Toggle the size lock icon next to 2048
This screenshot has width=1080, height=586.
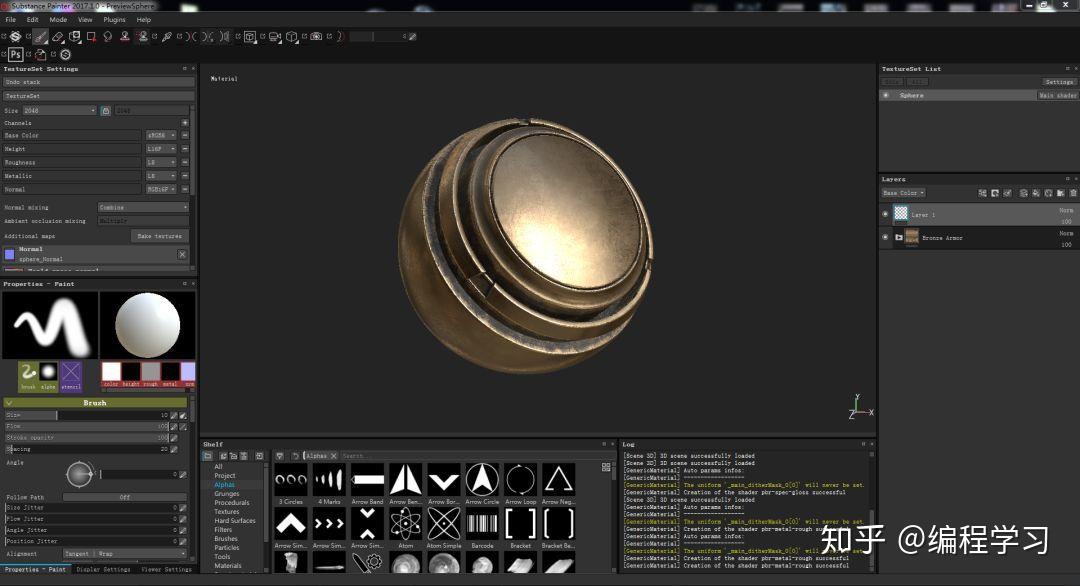[x=105, y=110]
